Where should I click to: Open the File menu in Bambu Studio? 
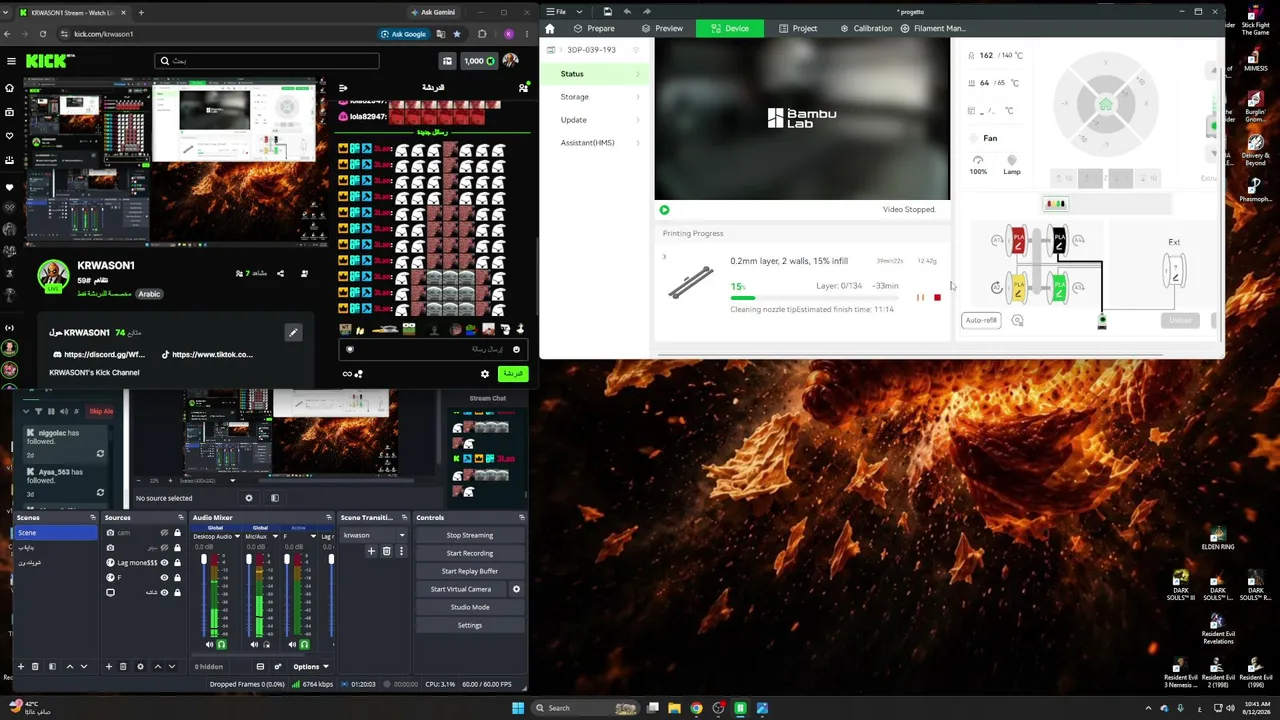coord(555,12)
